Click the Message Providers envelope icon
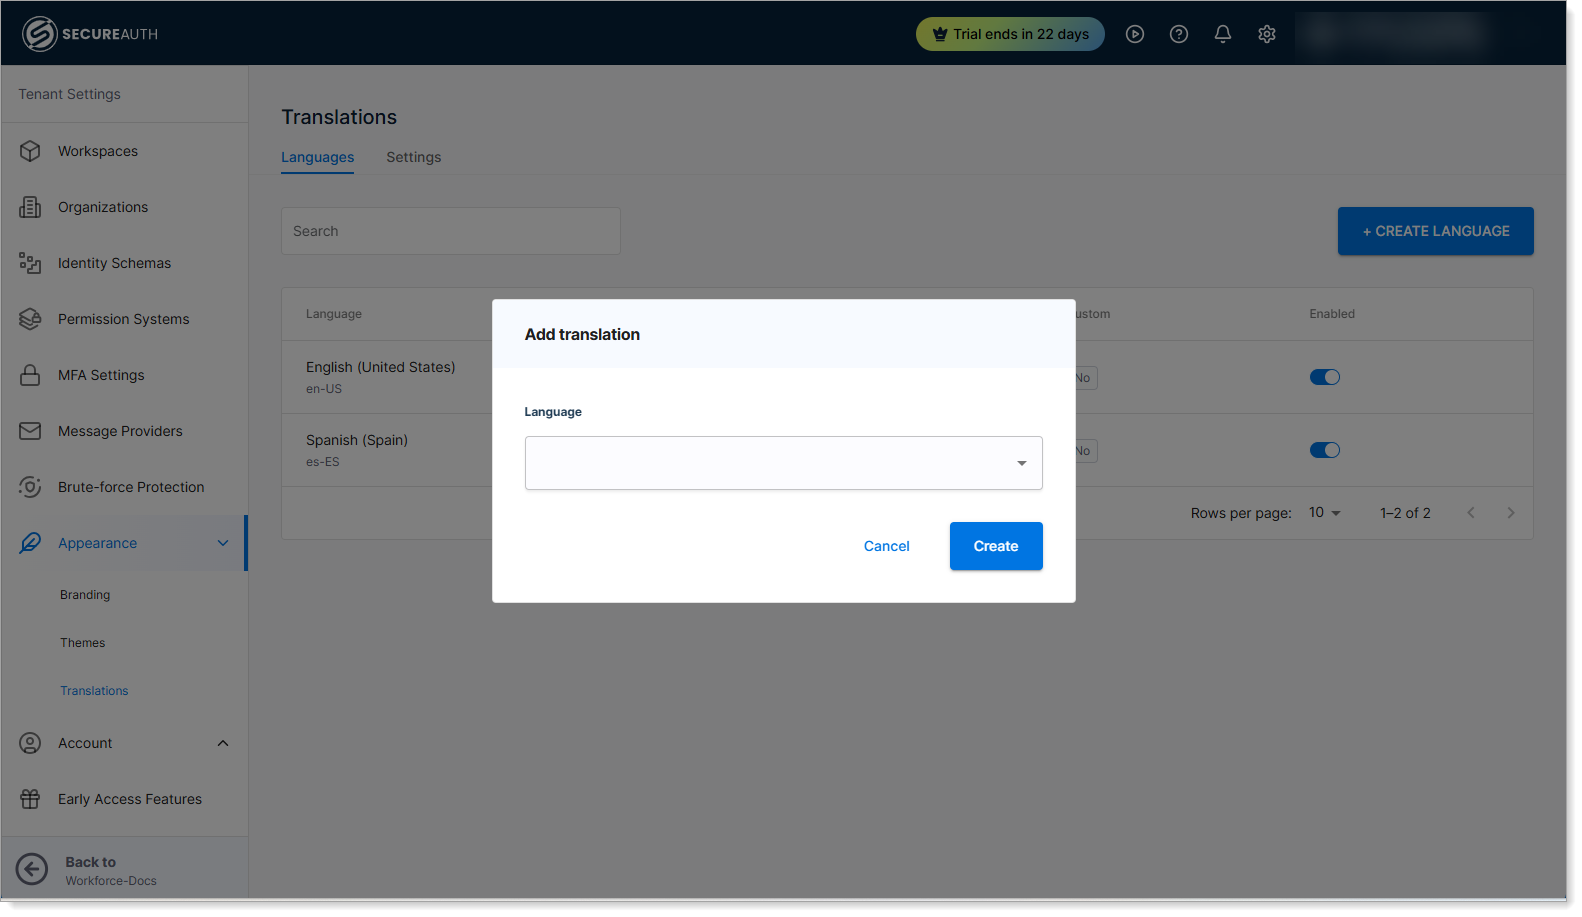 tap(30, 431)
